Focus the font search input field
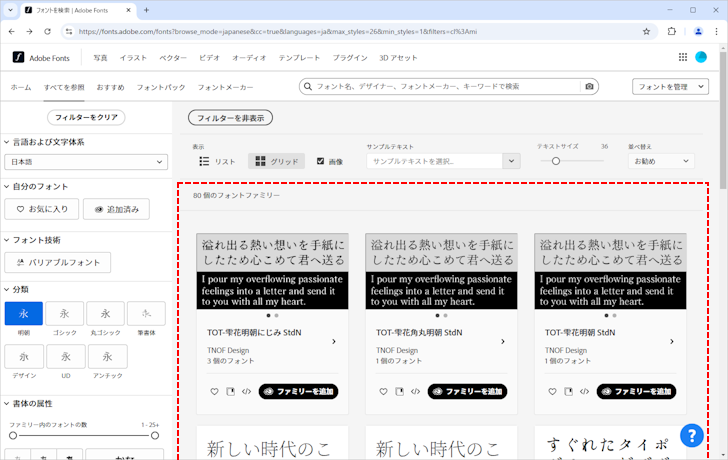The height and width of the screenshot is (460, 728). click(x=446, y=86)
